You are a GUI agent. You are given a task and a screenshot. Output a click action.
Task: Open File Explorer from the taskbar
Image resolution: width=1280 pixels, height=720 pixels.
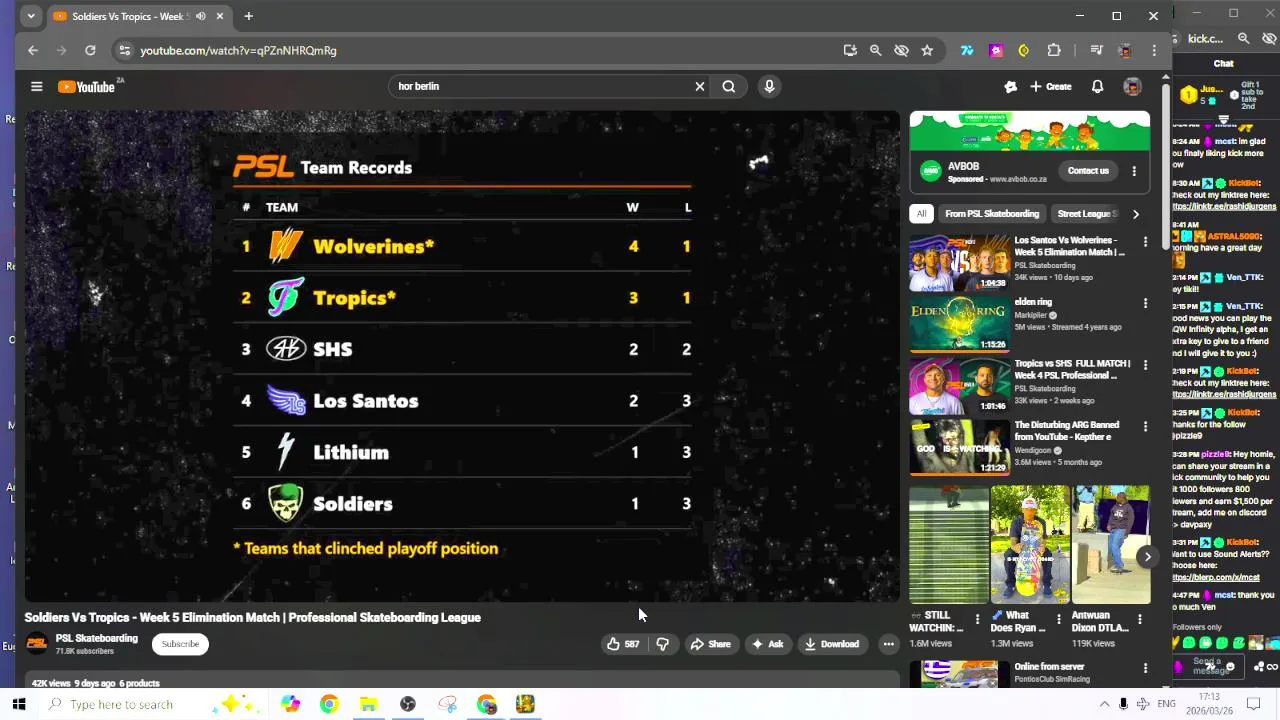(368, 705)
